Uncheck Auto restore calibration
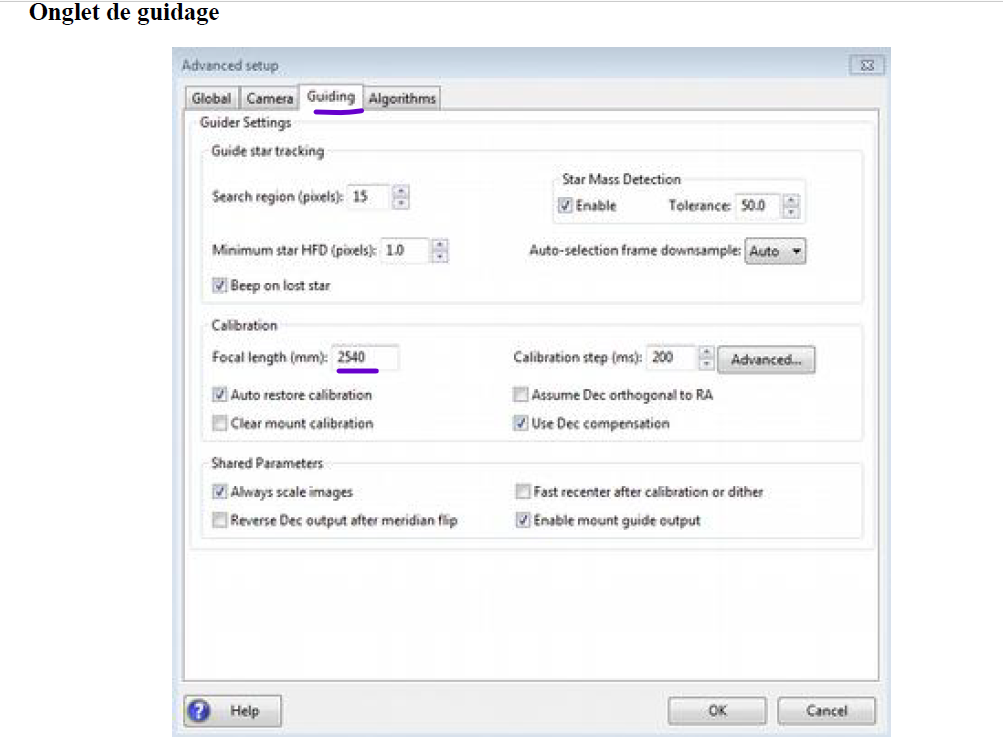The height and width of the screenshot is (746, 1003). 220,395
